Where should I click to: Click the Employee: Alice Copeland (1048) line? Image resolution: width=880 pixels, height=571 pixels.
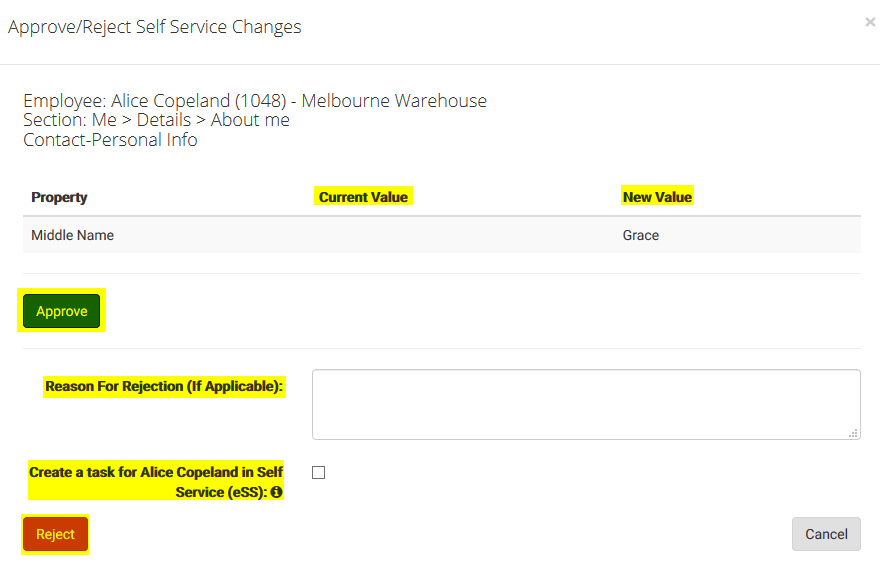pos(255,101)
